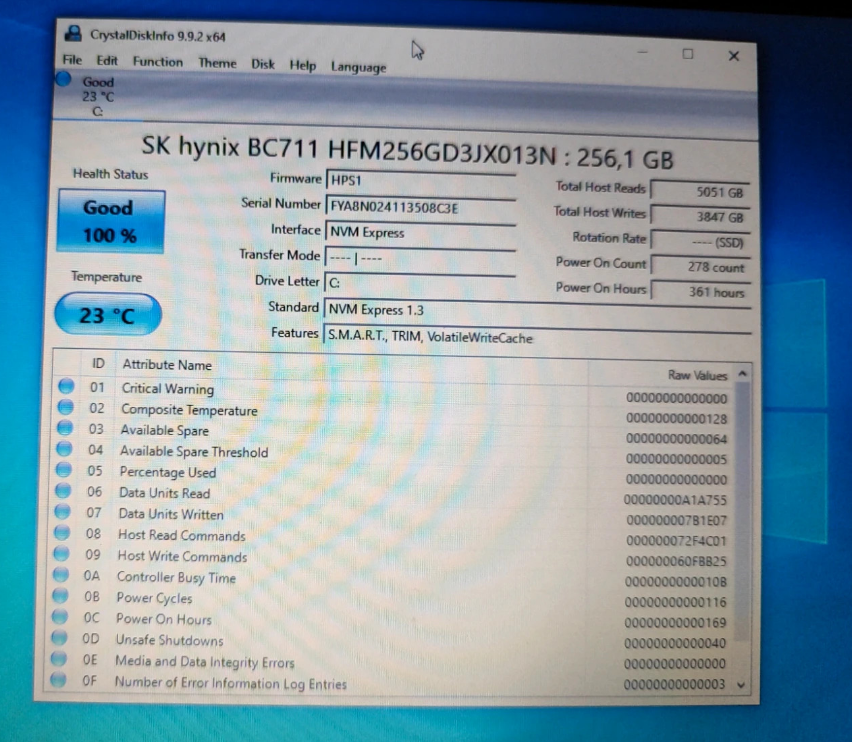Click the Raw Values column header
Screen dimensions: 852x742
click(697, 375)
